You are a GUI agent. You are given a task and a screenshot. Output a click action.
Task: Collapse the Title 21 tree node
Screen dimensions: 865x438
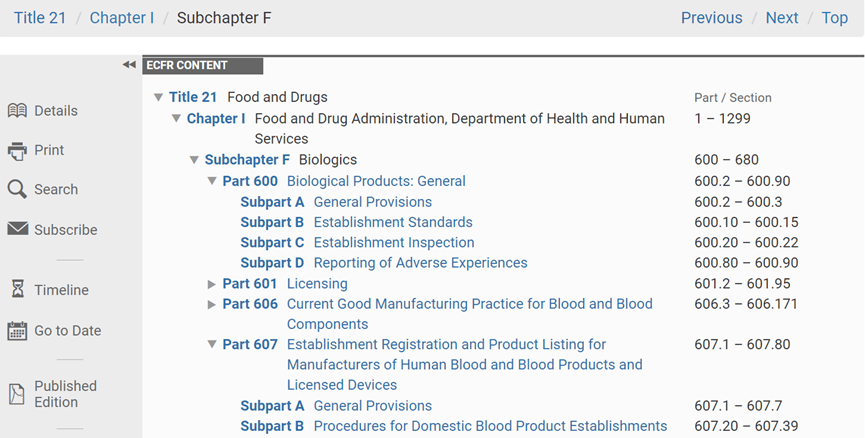[x=158, y=98]
